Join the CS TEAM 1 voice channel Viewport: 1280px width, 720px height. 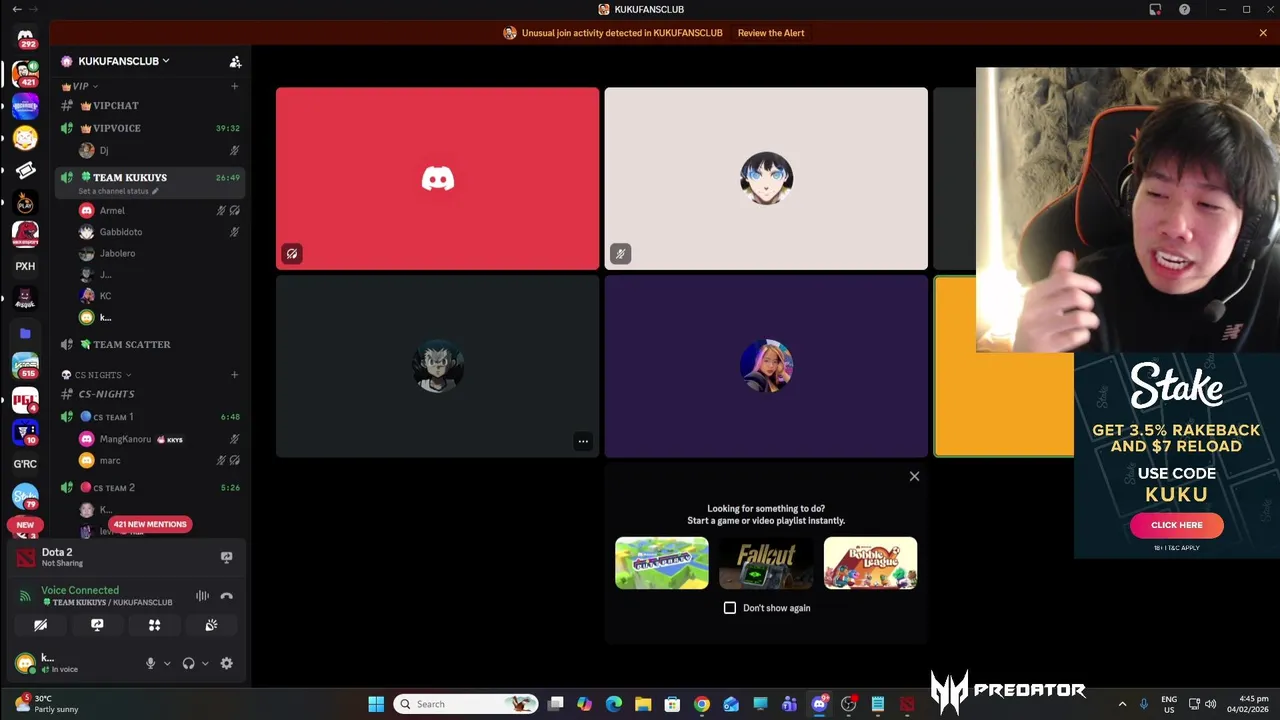[150, 416]
